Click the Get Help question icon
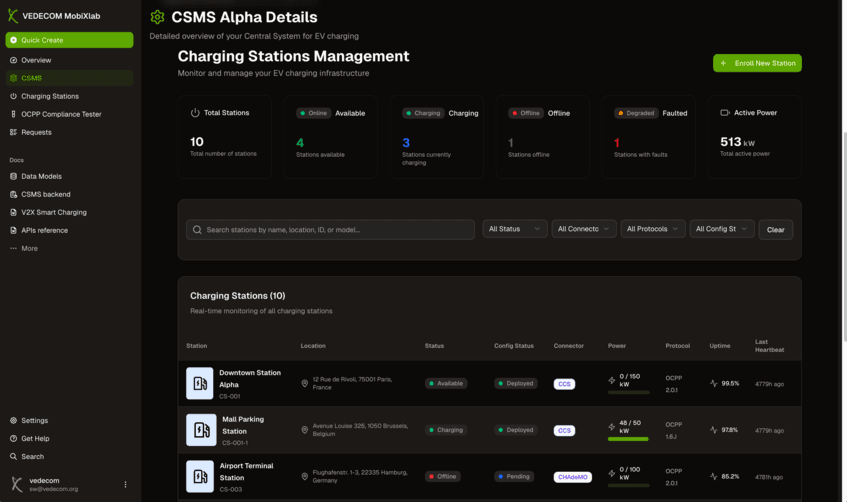 (x=14, y=438)
